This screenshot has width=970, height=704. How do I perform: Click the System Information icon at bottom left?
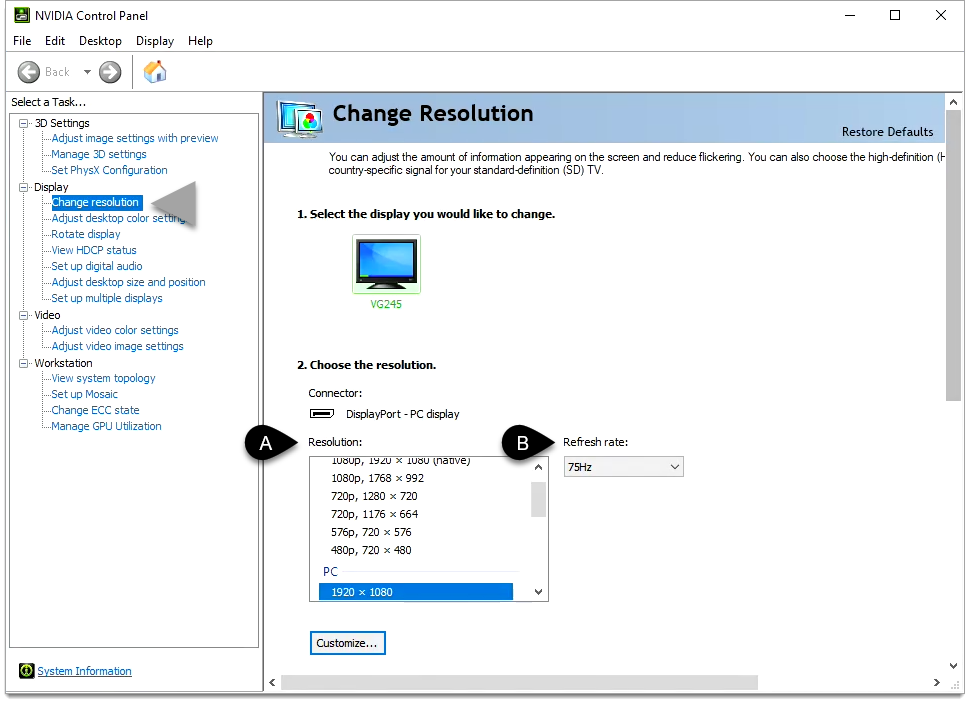click(25, 671)
